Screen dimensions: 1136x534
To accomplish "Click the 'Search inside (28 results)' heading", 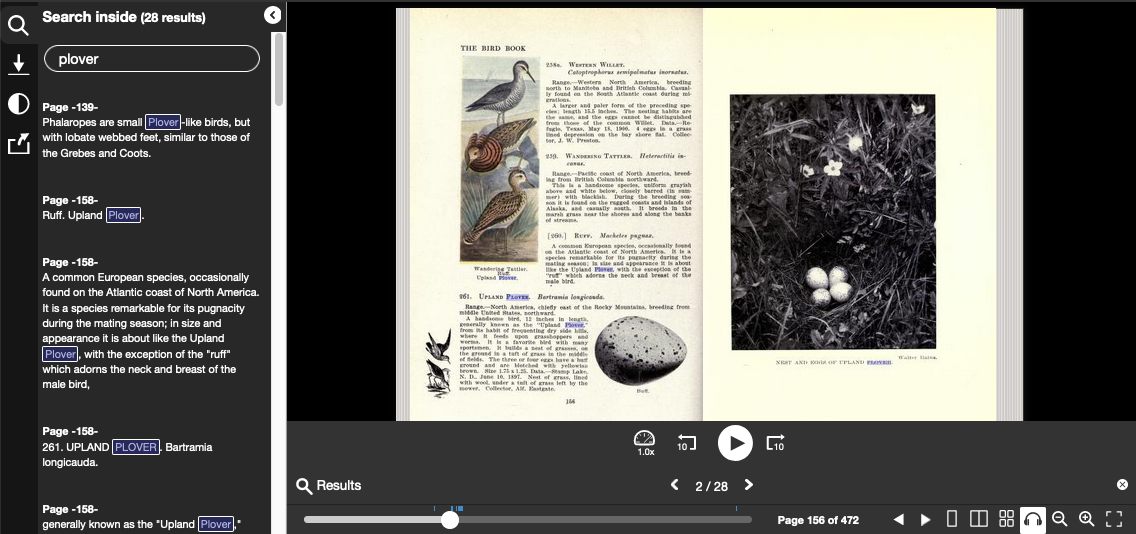I will click(124, 17).
